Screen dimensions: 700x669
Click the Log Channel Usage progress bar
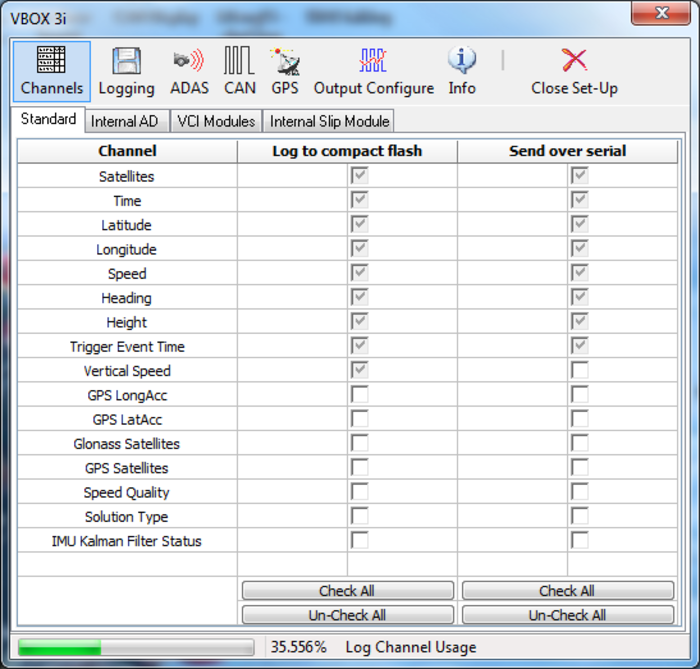coord(136,647)
